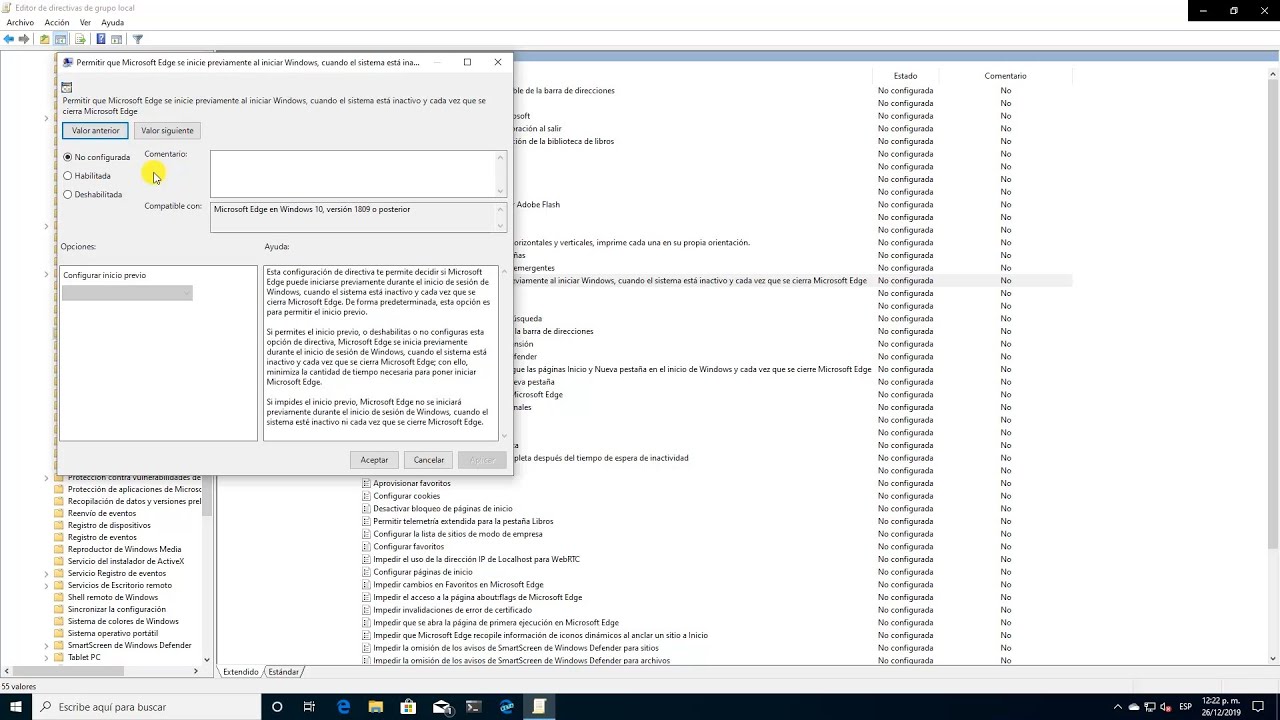Open Mail app from the taskbar
The width and height of the screenshot is (1280, 720).
tap(441, 707)
